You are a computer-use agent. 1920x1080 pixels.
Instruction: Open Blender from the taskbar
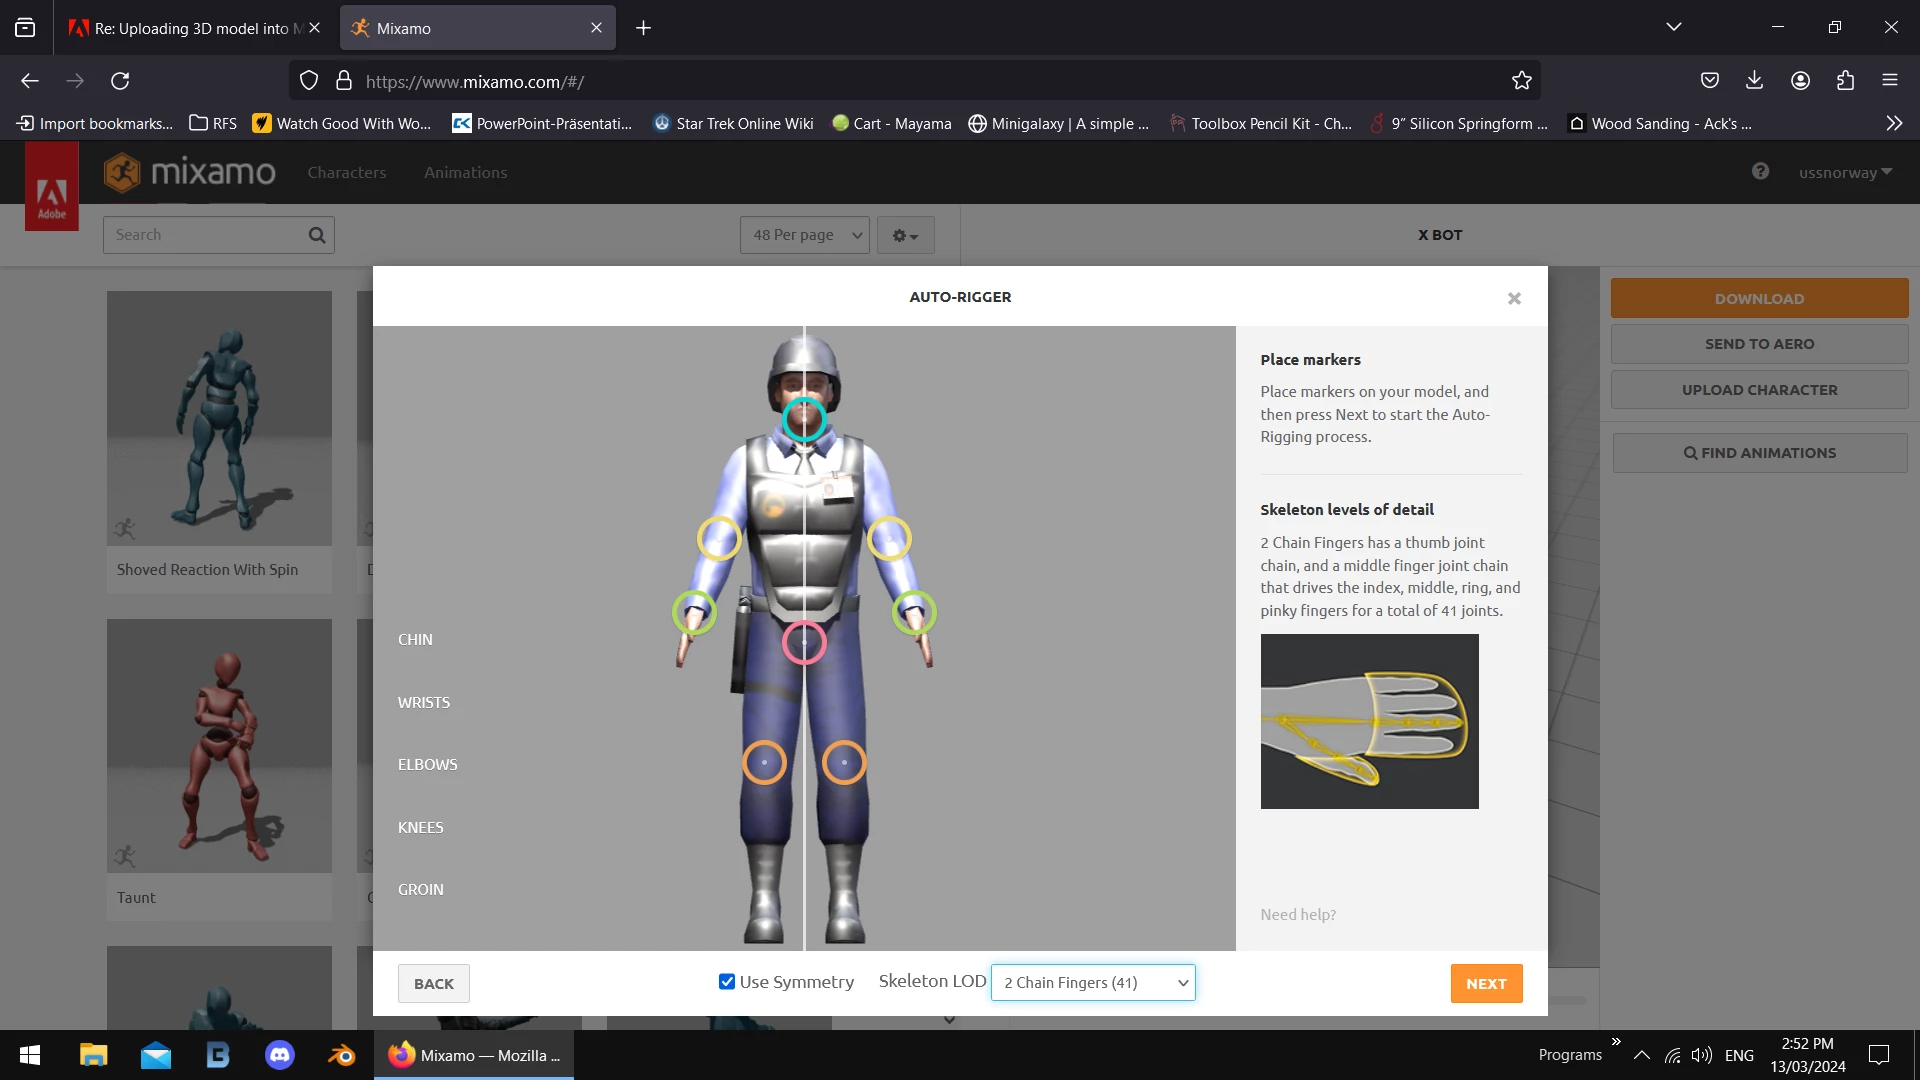341,1055
